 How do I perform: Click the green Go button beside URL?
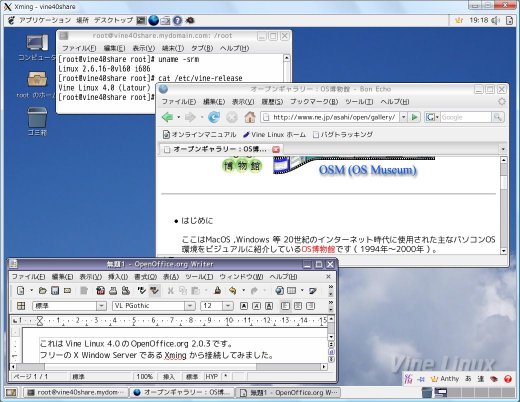pos(414,117)
